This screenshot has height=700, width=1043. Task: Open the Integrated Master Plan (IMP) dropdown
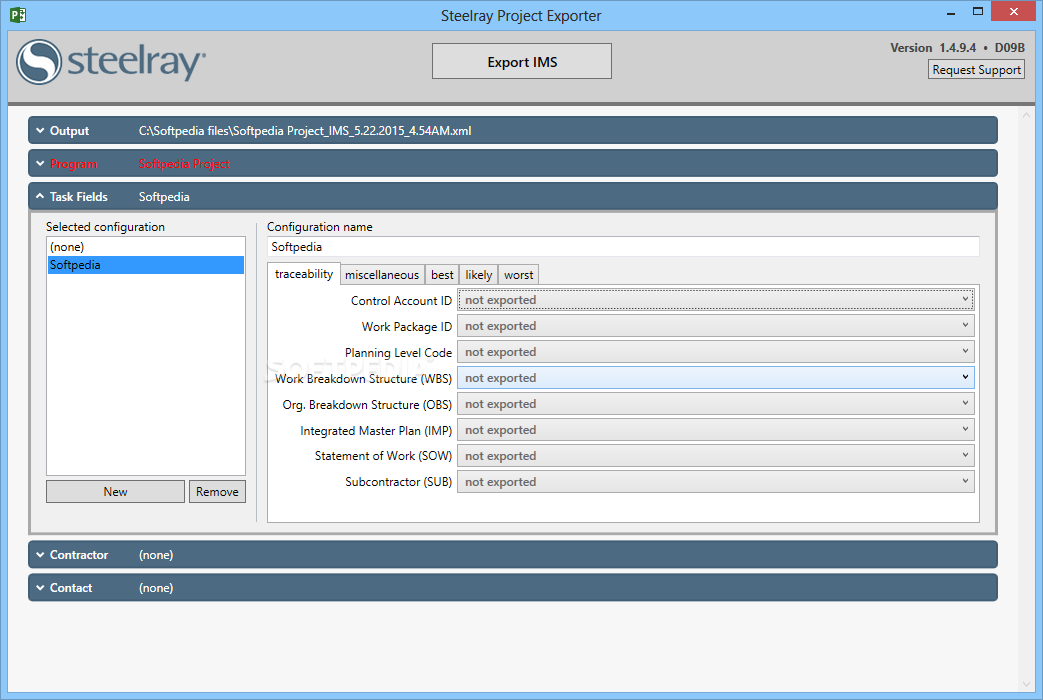click(x=716, y=430)
